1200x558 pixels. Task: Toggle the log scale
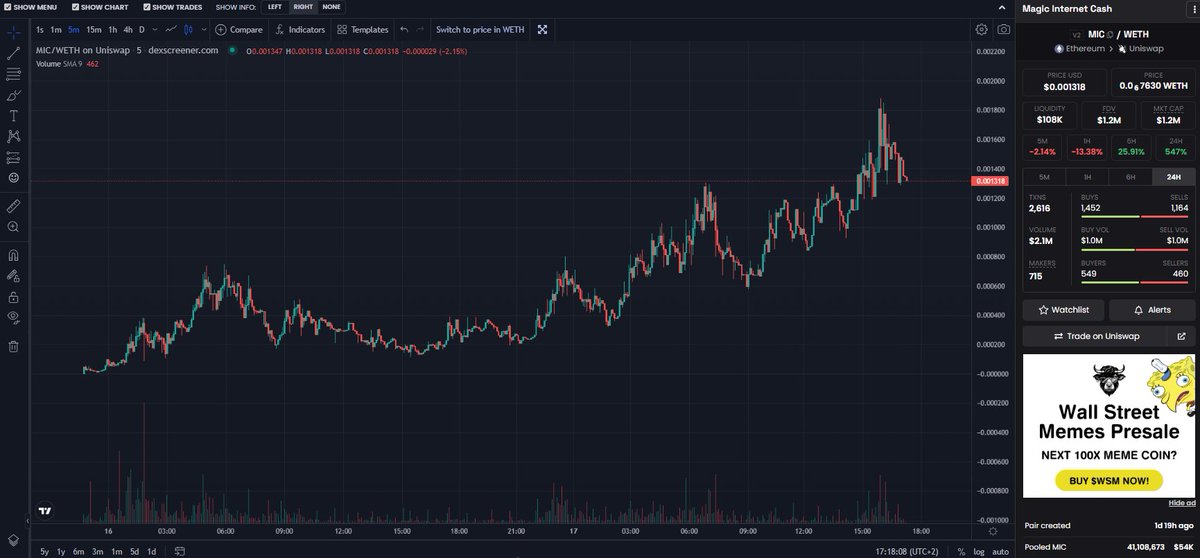point(978,551)
